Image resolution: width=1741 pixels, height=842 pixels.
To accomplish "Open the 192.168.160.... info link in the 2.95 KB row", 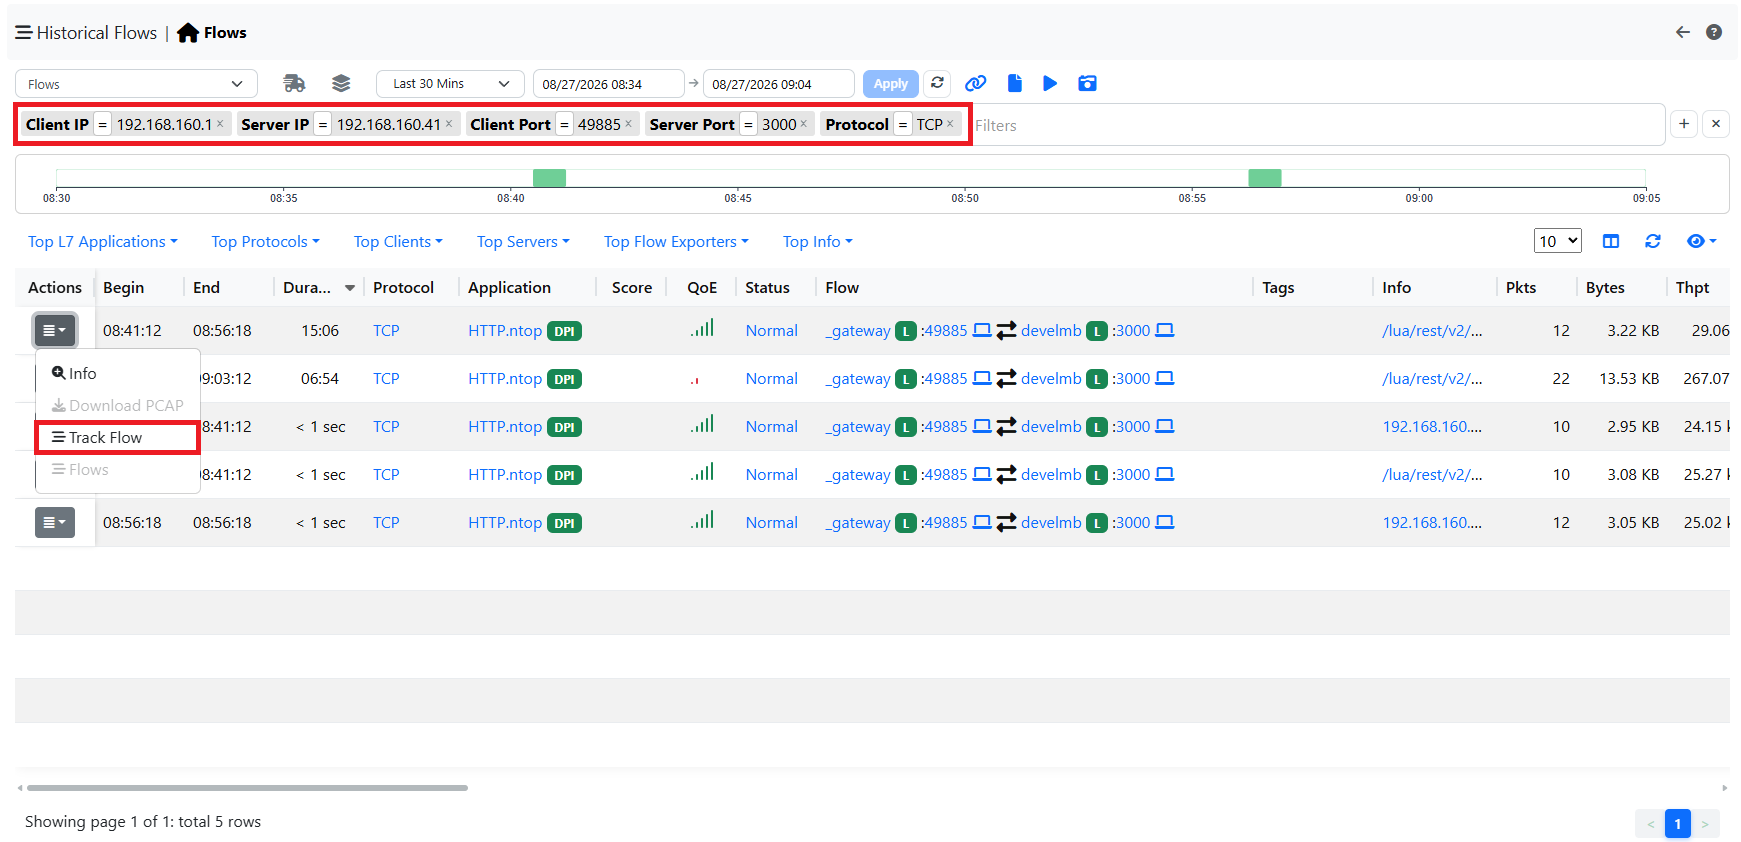I will (x=1432, y=426).
